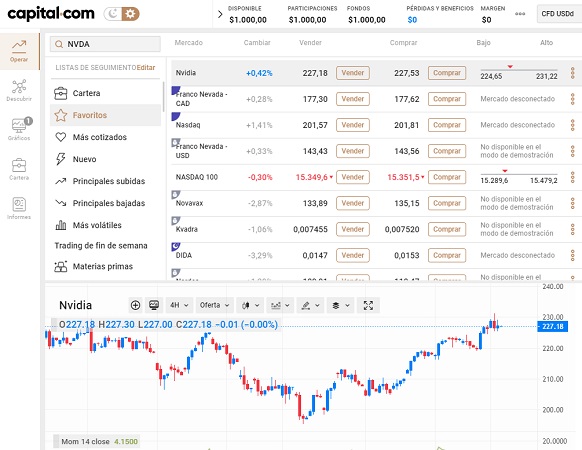Image resolution: width=582 pixels, height=450 pixels.
Task: Open the Gráficos sidebar icon
Action: 19,129
